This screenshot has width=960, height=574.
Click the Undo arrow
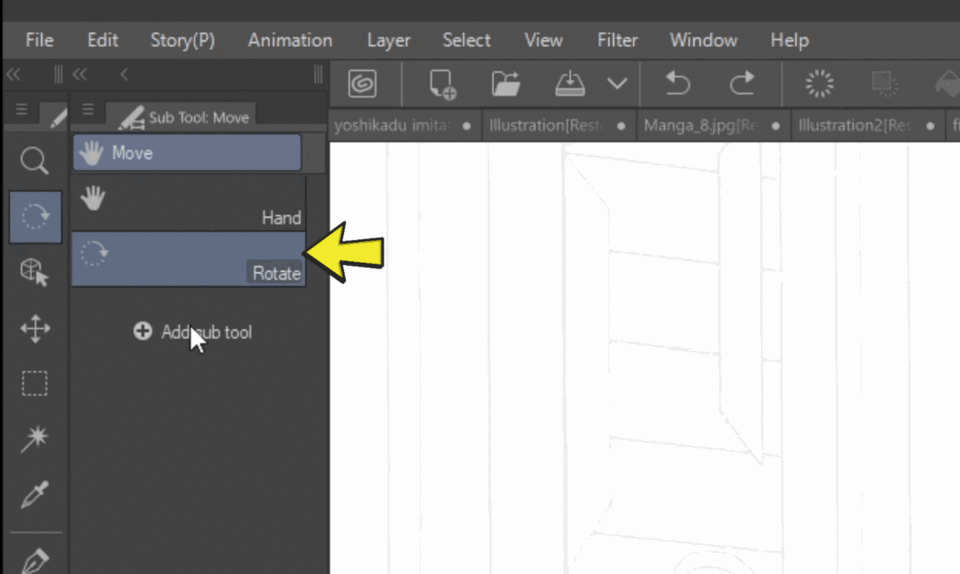point(678,83)
